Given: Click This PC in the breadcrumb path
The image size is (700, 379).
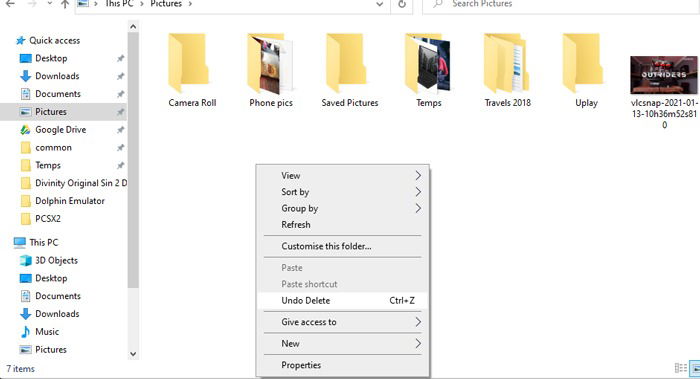Looking at the screenshot, I should (119, 4).
